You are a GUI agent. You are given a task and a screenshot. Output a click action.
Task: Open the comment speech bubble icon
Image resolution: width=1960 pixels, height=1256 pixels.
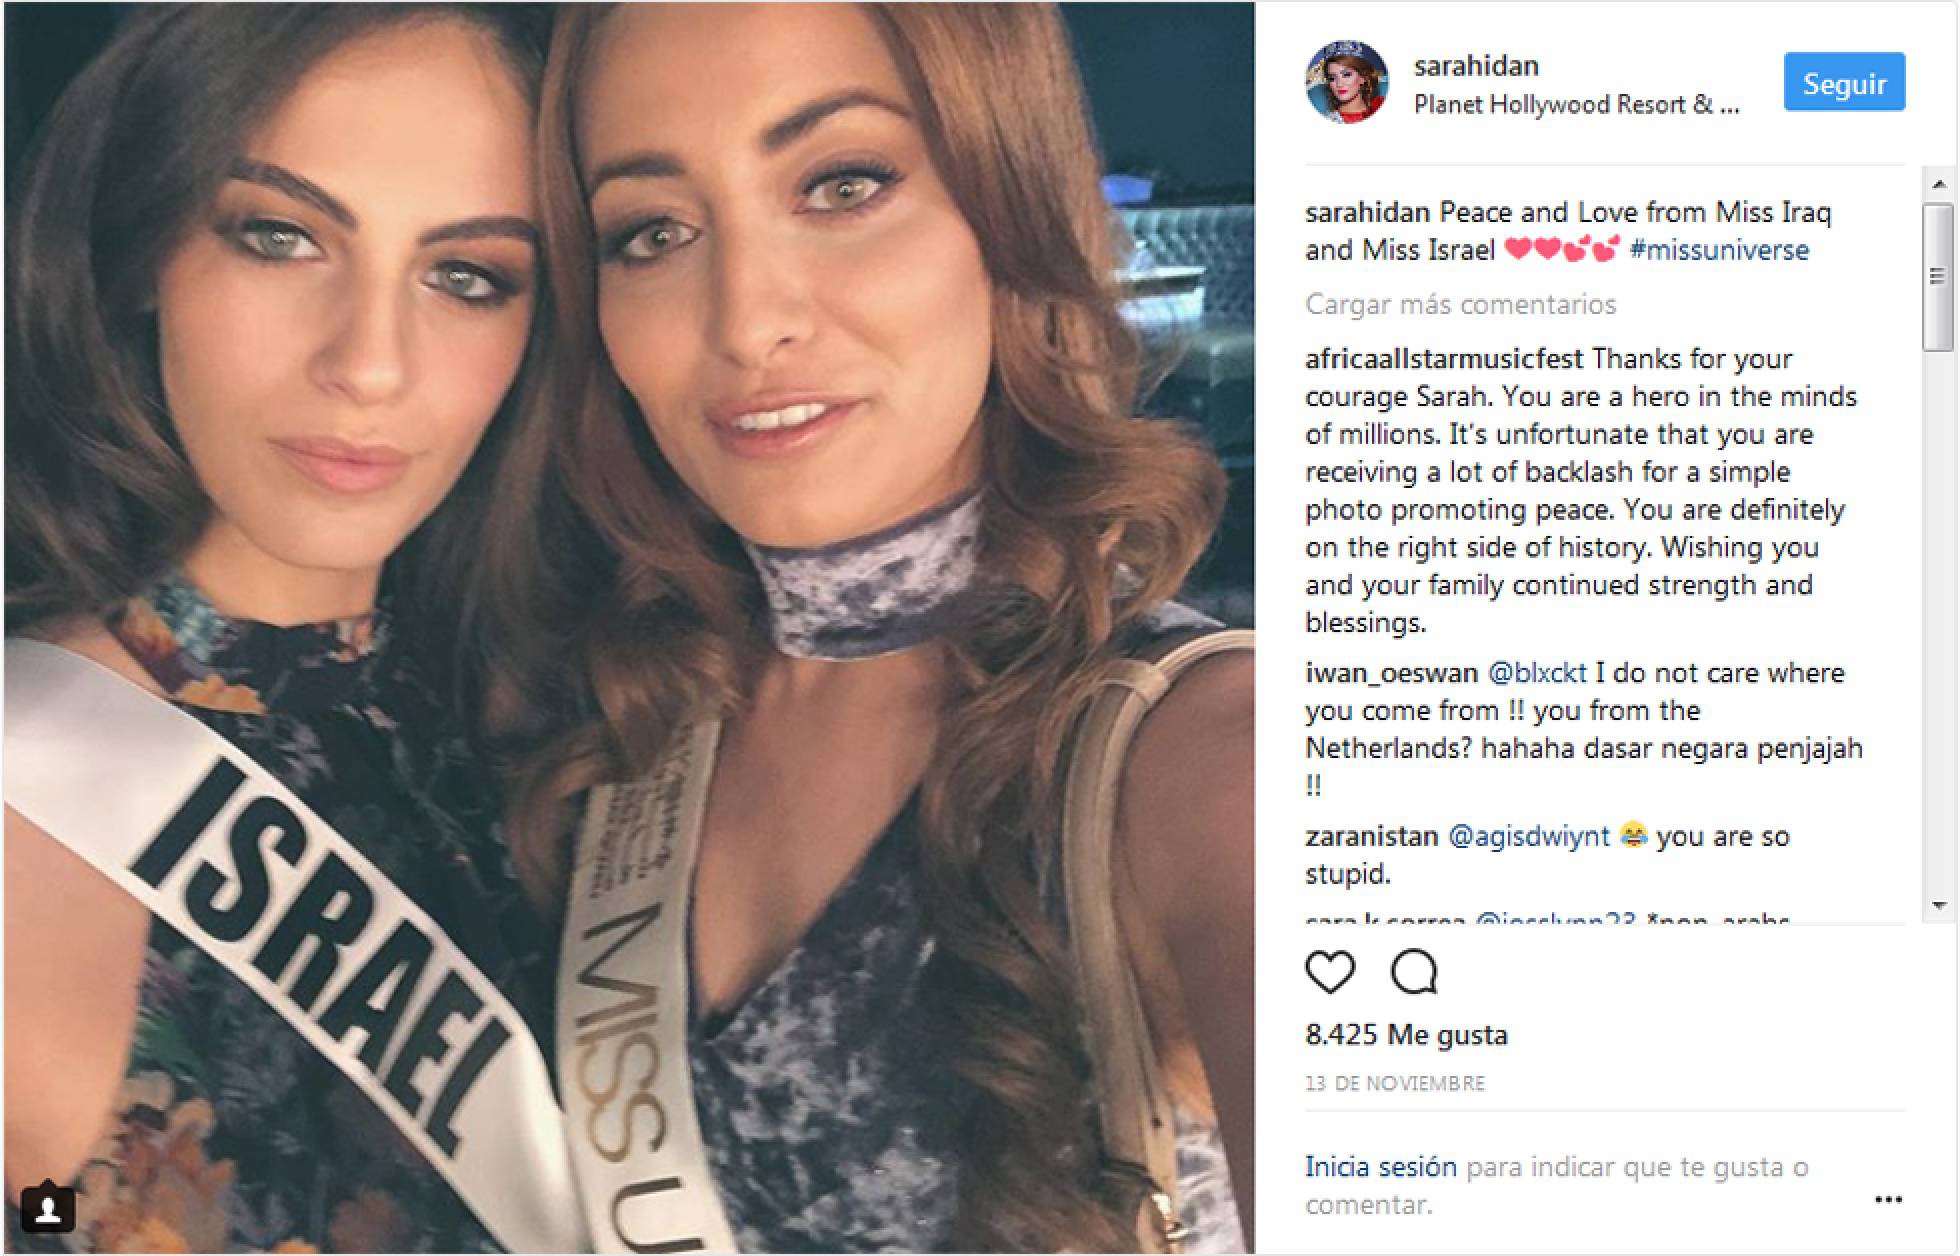1414,971
